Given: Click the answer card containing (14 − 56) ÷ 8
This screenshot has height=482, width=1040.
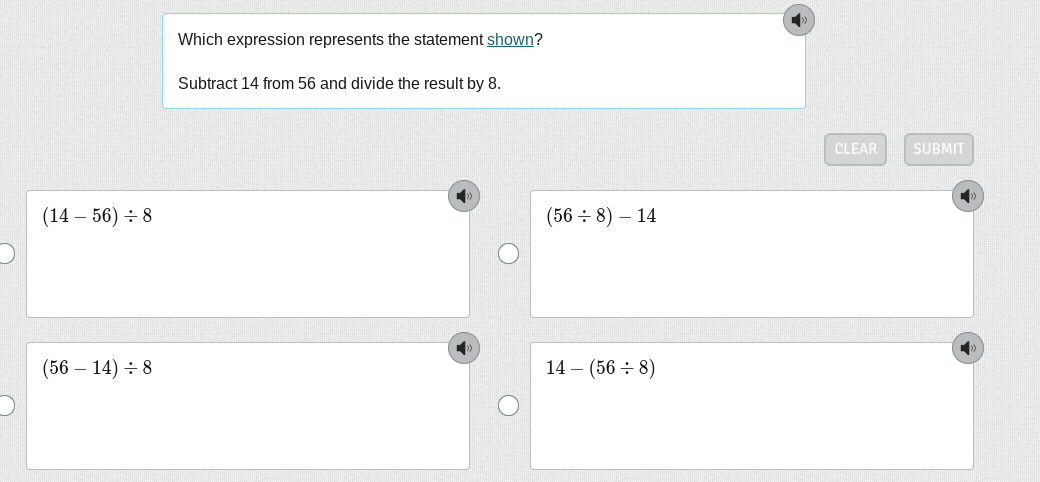Looking at the screenshot, I should (x=248, y=254).
